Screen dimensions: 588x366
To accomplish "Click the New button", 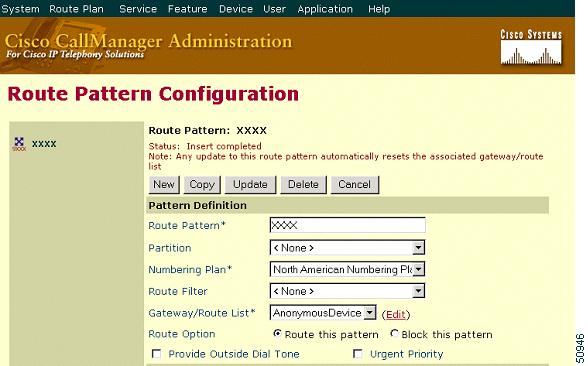I will tap(164, 184).
